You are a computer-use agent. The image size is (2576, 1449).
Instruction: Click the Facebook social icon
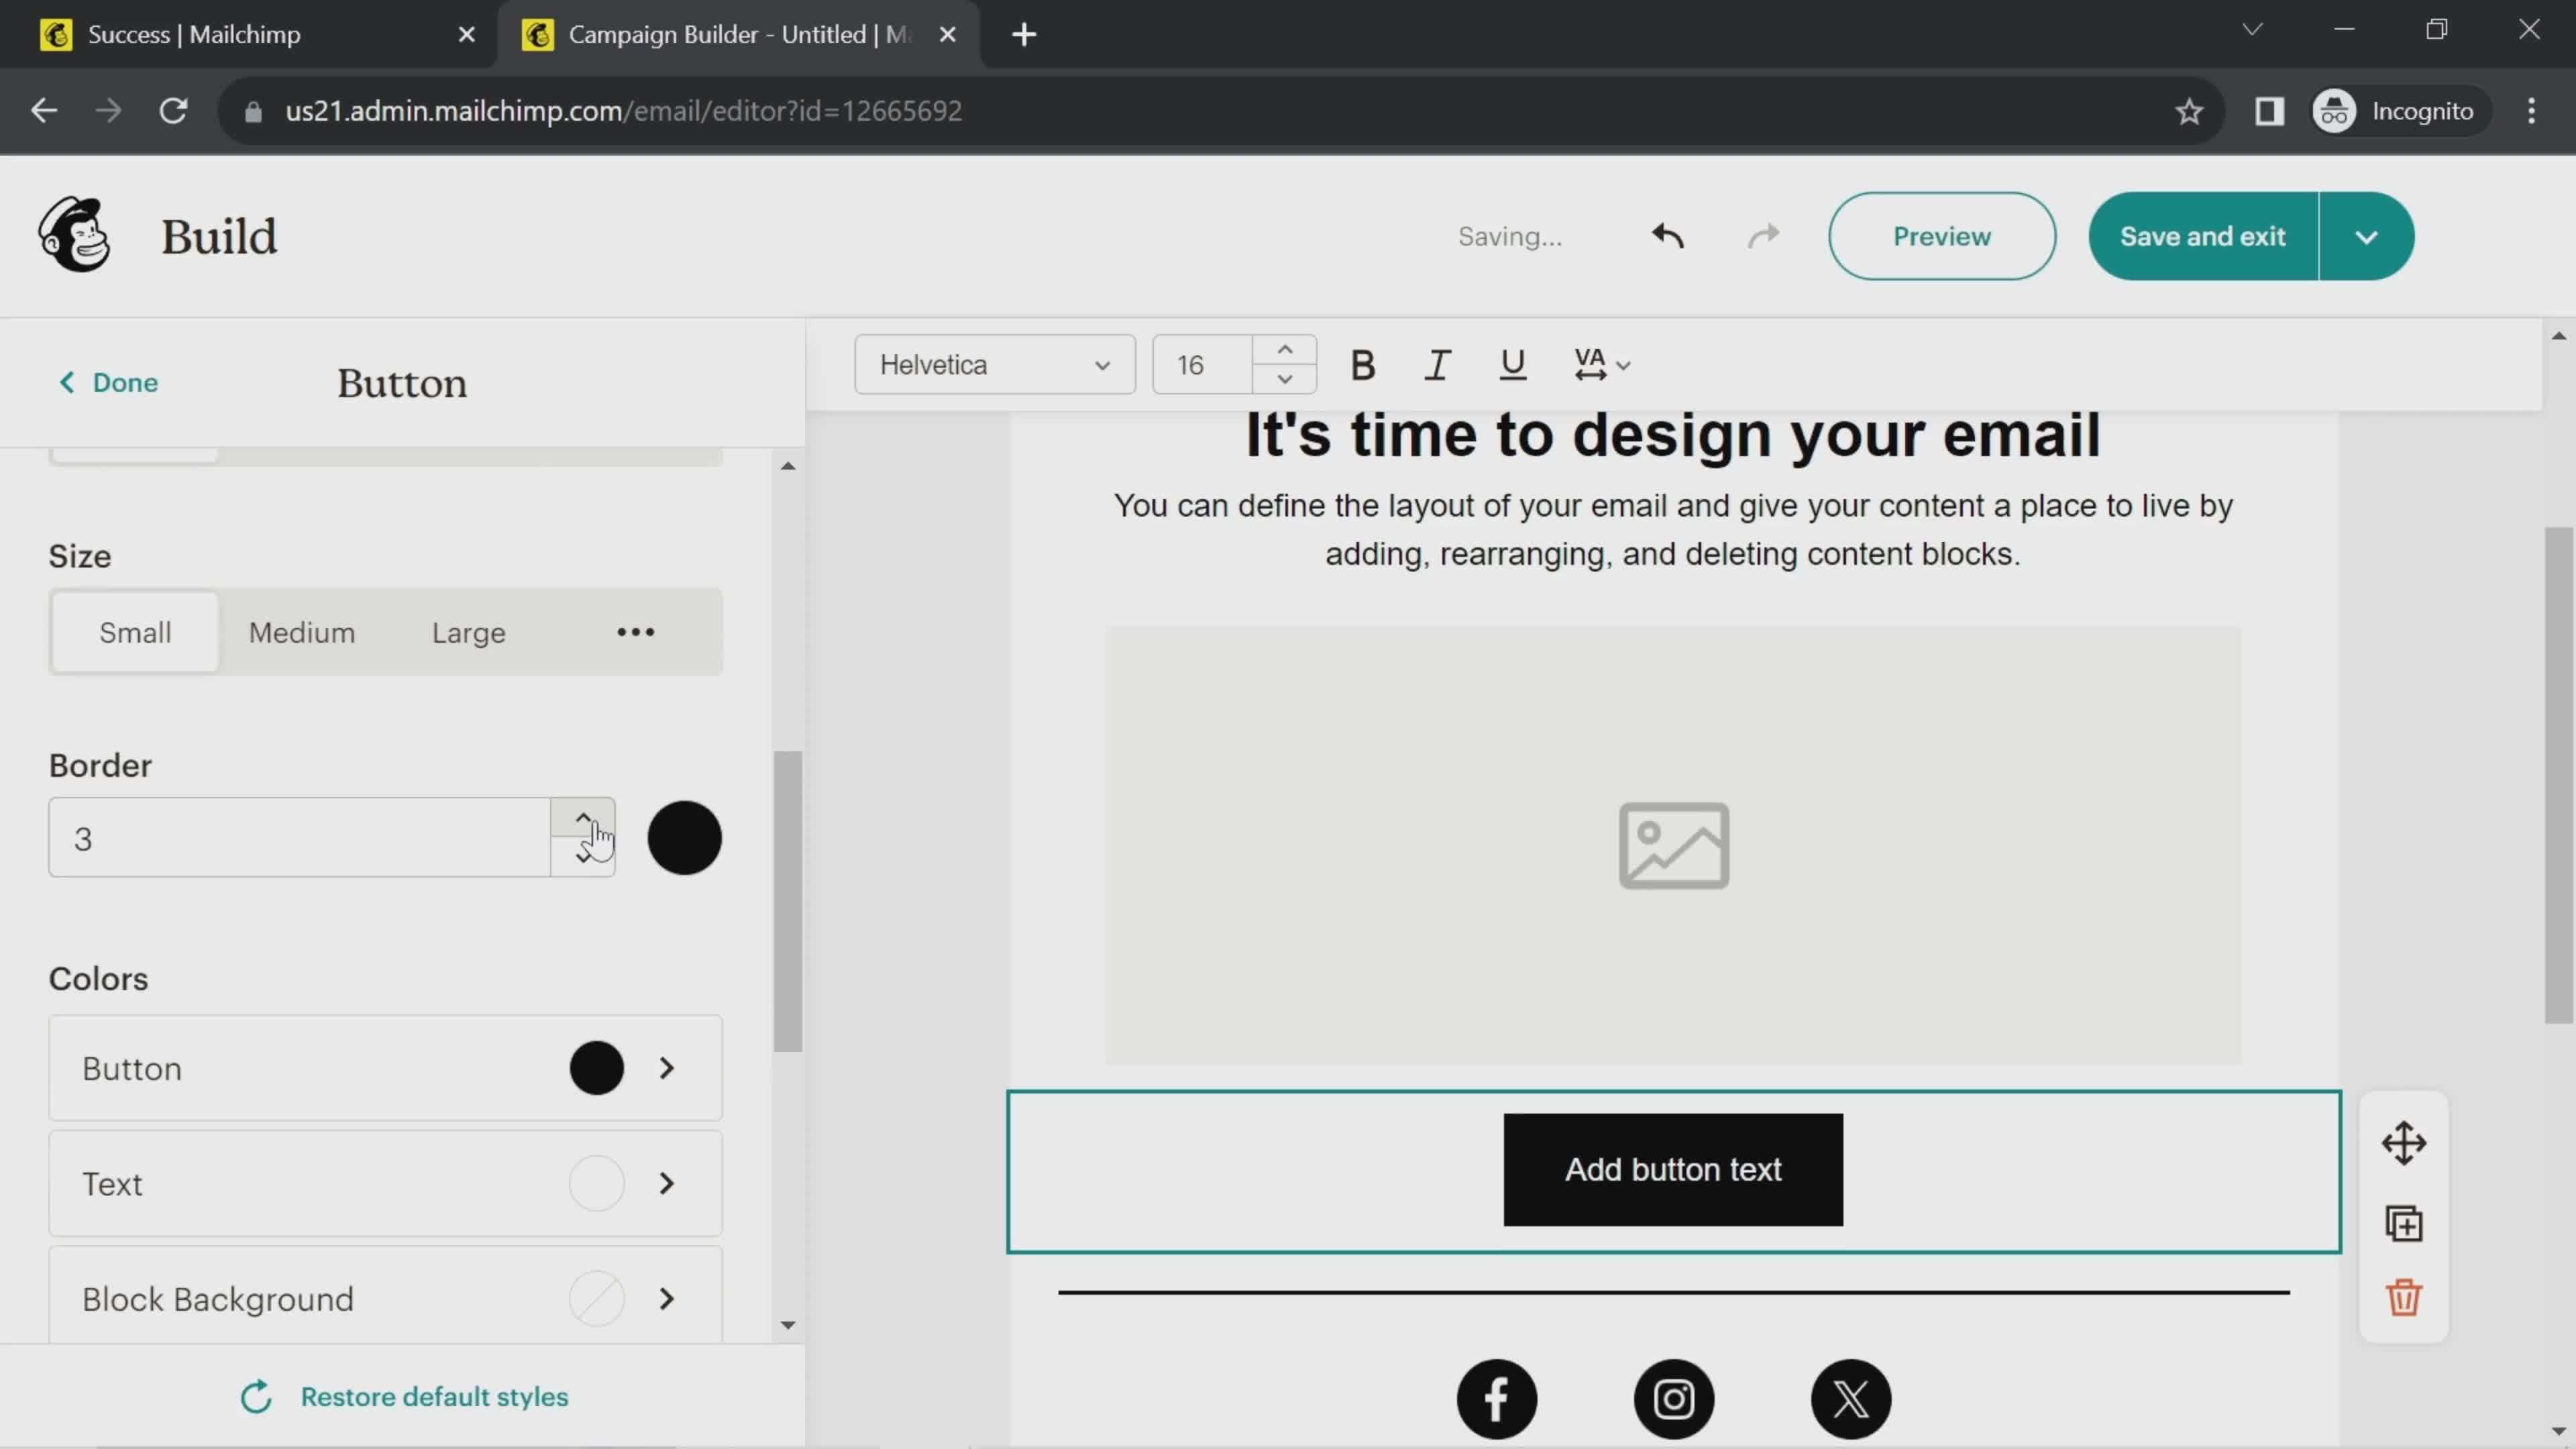point(1496,1398)
